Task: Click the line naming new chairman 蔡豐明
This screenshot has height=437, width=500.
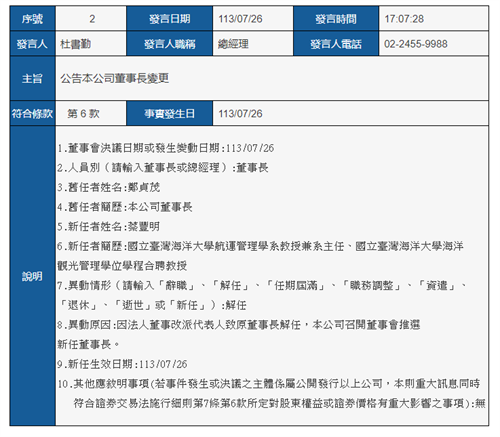Action: coord(108,227)
